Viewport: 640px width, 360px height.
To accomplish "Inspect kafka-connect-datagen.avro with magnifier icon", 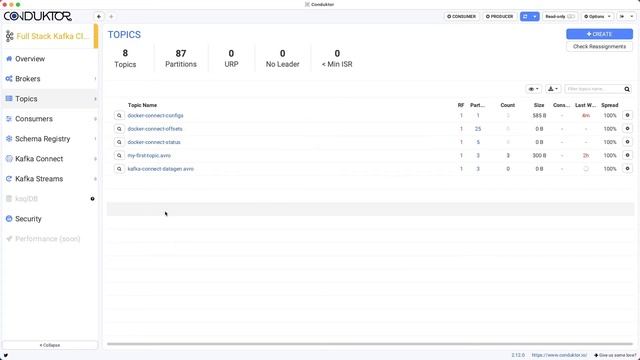I will point(119,169).
